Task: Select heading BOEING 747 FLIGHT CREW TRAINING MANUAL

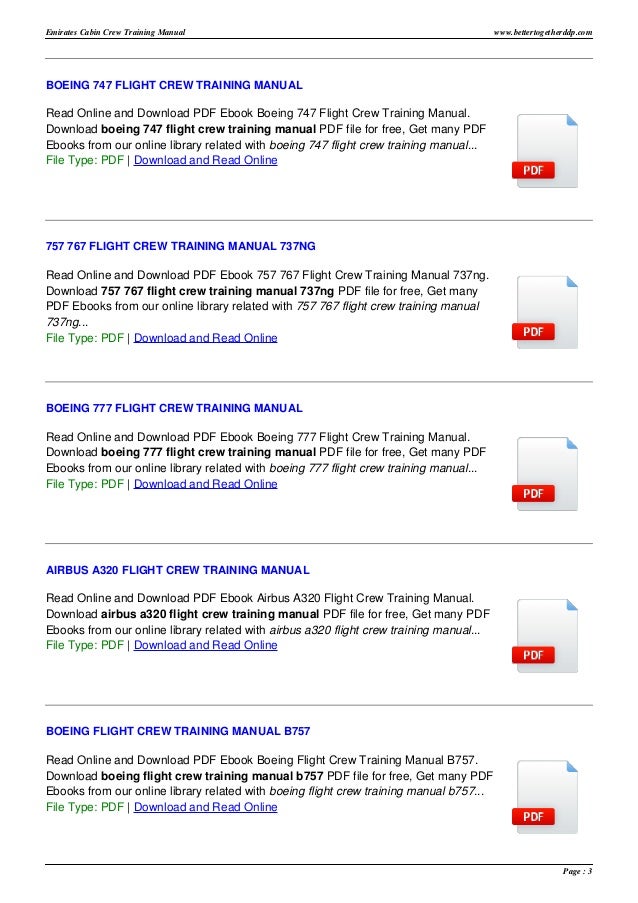Action: 174,85
